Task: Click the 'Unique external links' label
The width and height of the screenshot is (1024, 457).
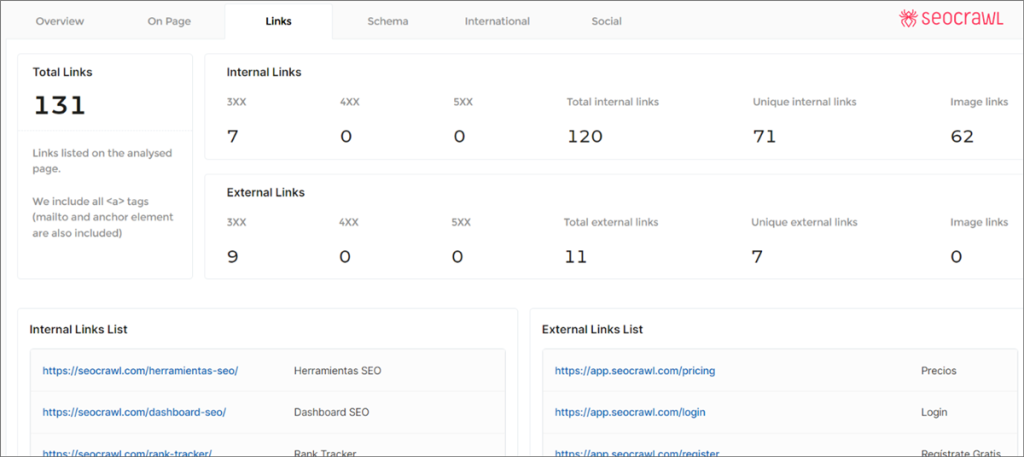Action: click(x=805, y=222)
